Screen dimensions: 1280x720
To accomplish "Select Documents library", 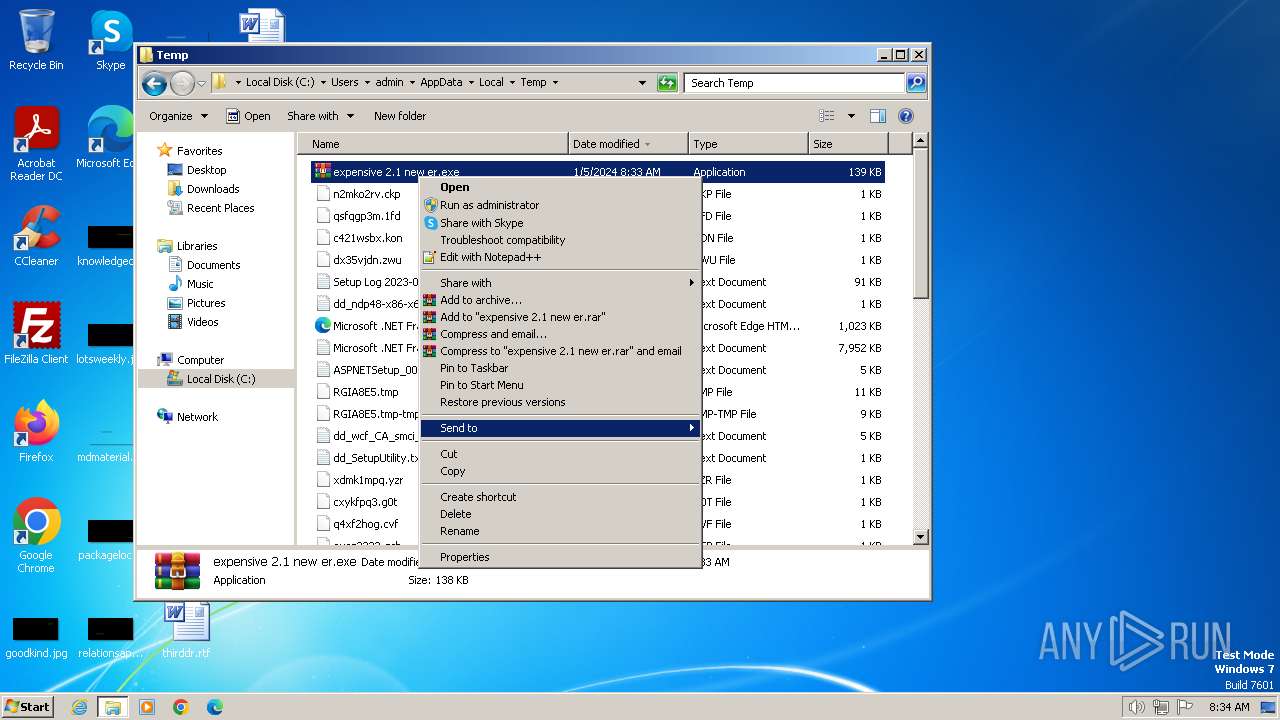I will 214,265.
